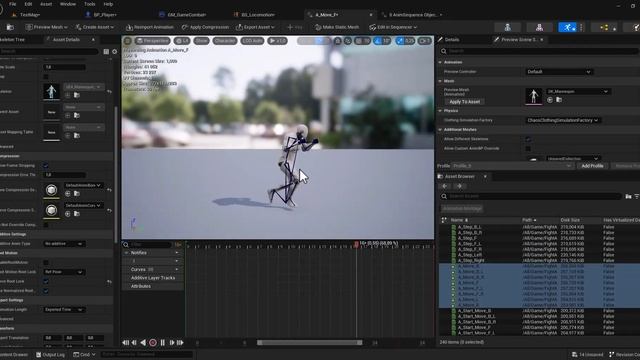The height and width of the screenshot is (360, 640).
Task: Play animation in reverse
Action: 143,343
